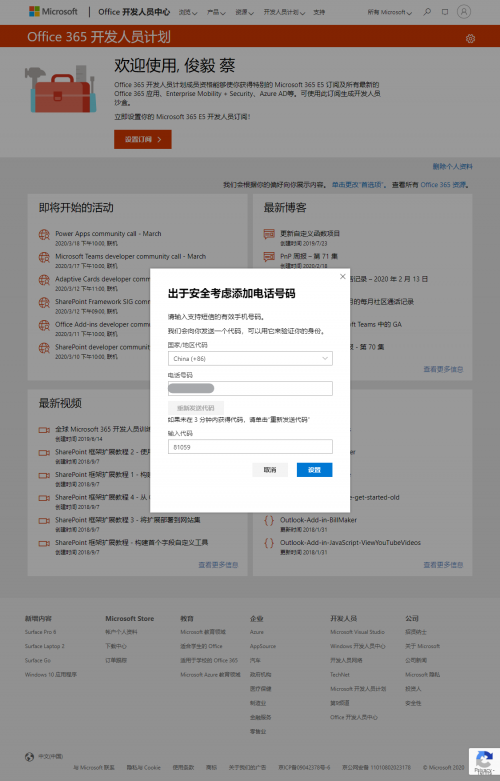
Task: Click the globe language selector icon in footer
Action: (29, 757)
